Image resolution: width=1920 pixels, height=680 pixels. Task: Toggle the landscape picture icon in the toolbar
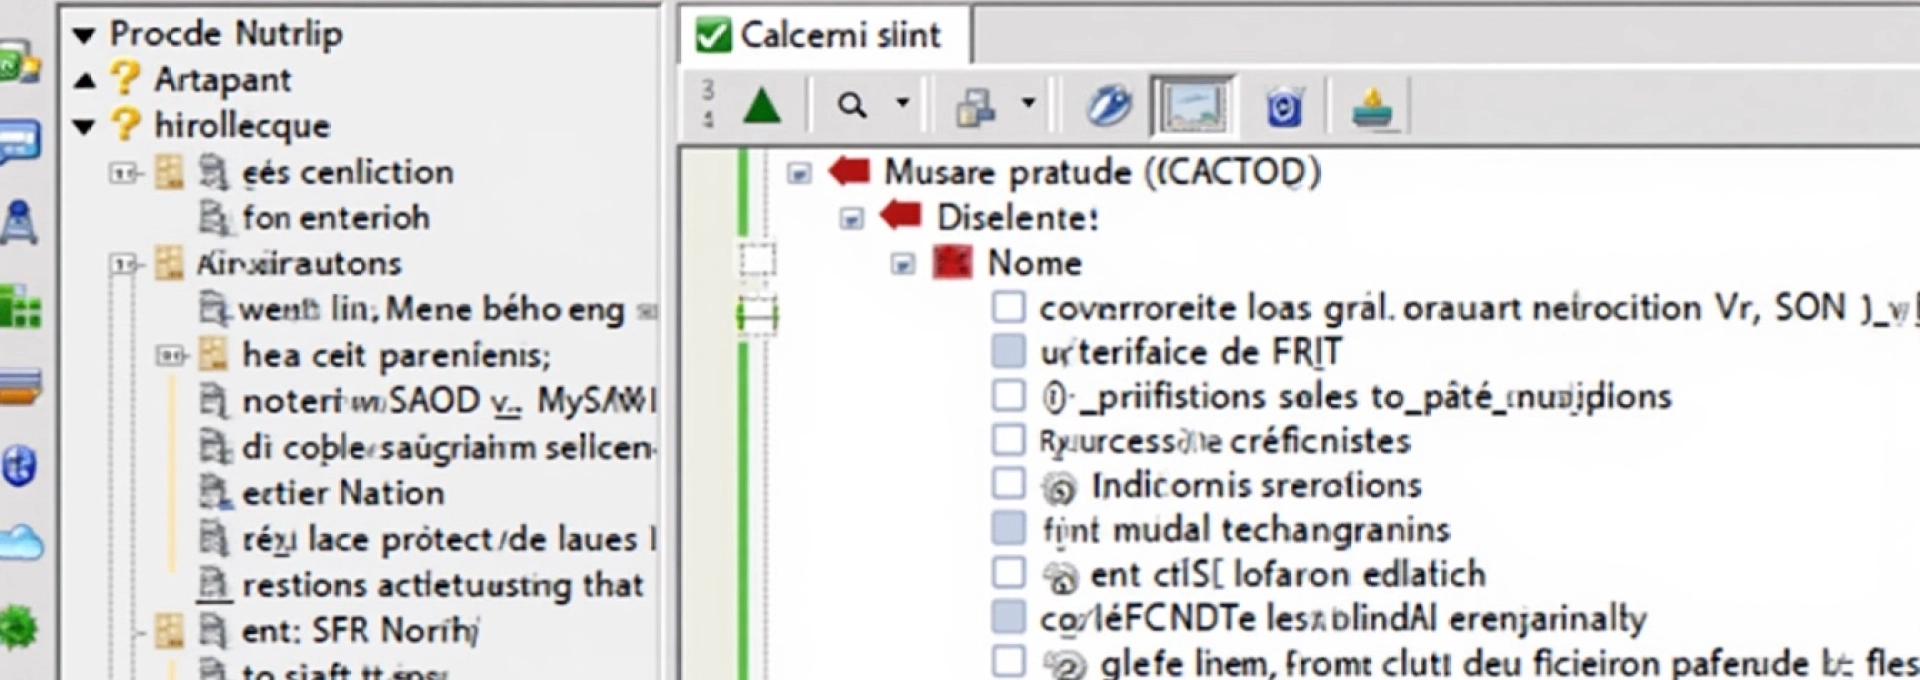(x=1192, y=105)
